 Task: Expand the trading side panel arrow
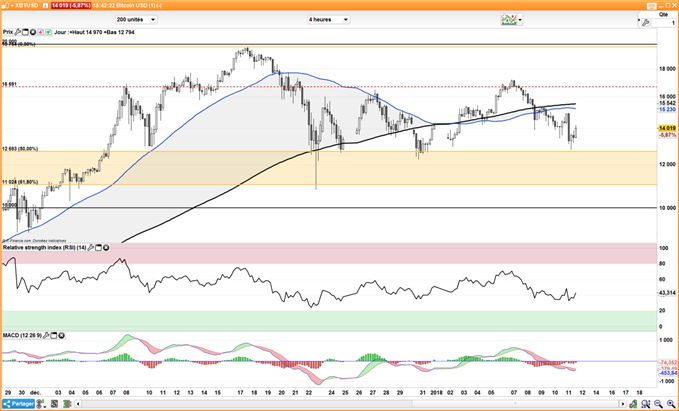tap(639, 20)
